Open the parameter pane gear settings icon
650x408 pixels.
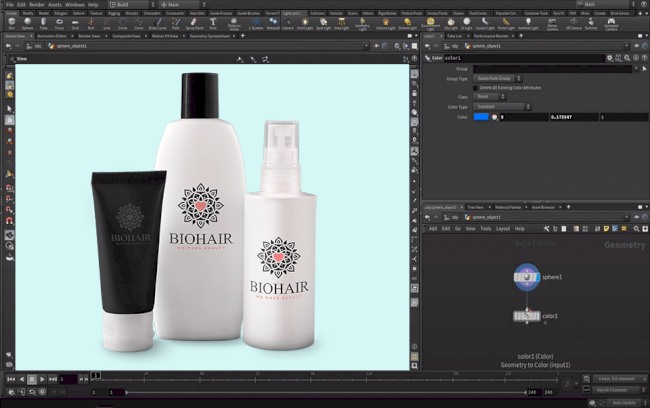609,58
